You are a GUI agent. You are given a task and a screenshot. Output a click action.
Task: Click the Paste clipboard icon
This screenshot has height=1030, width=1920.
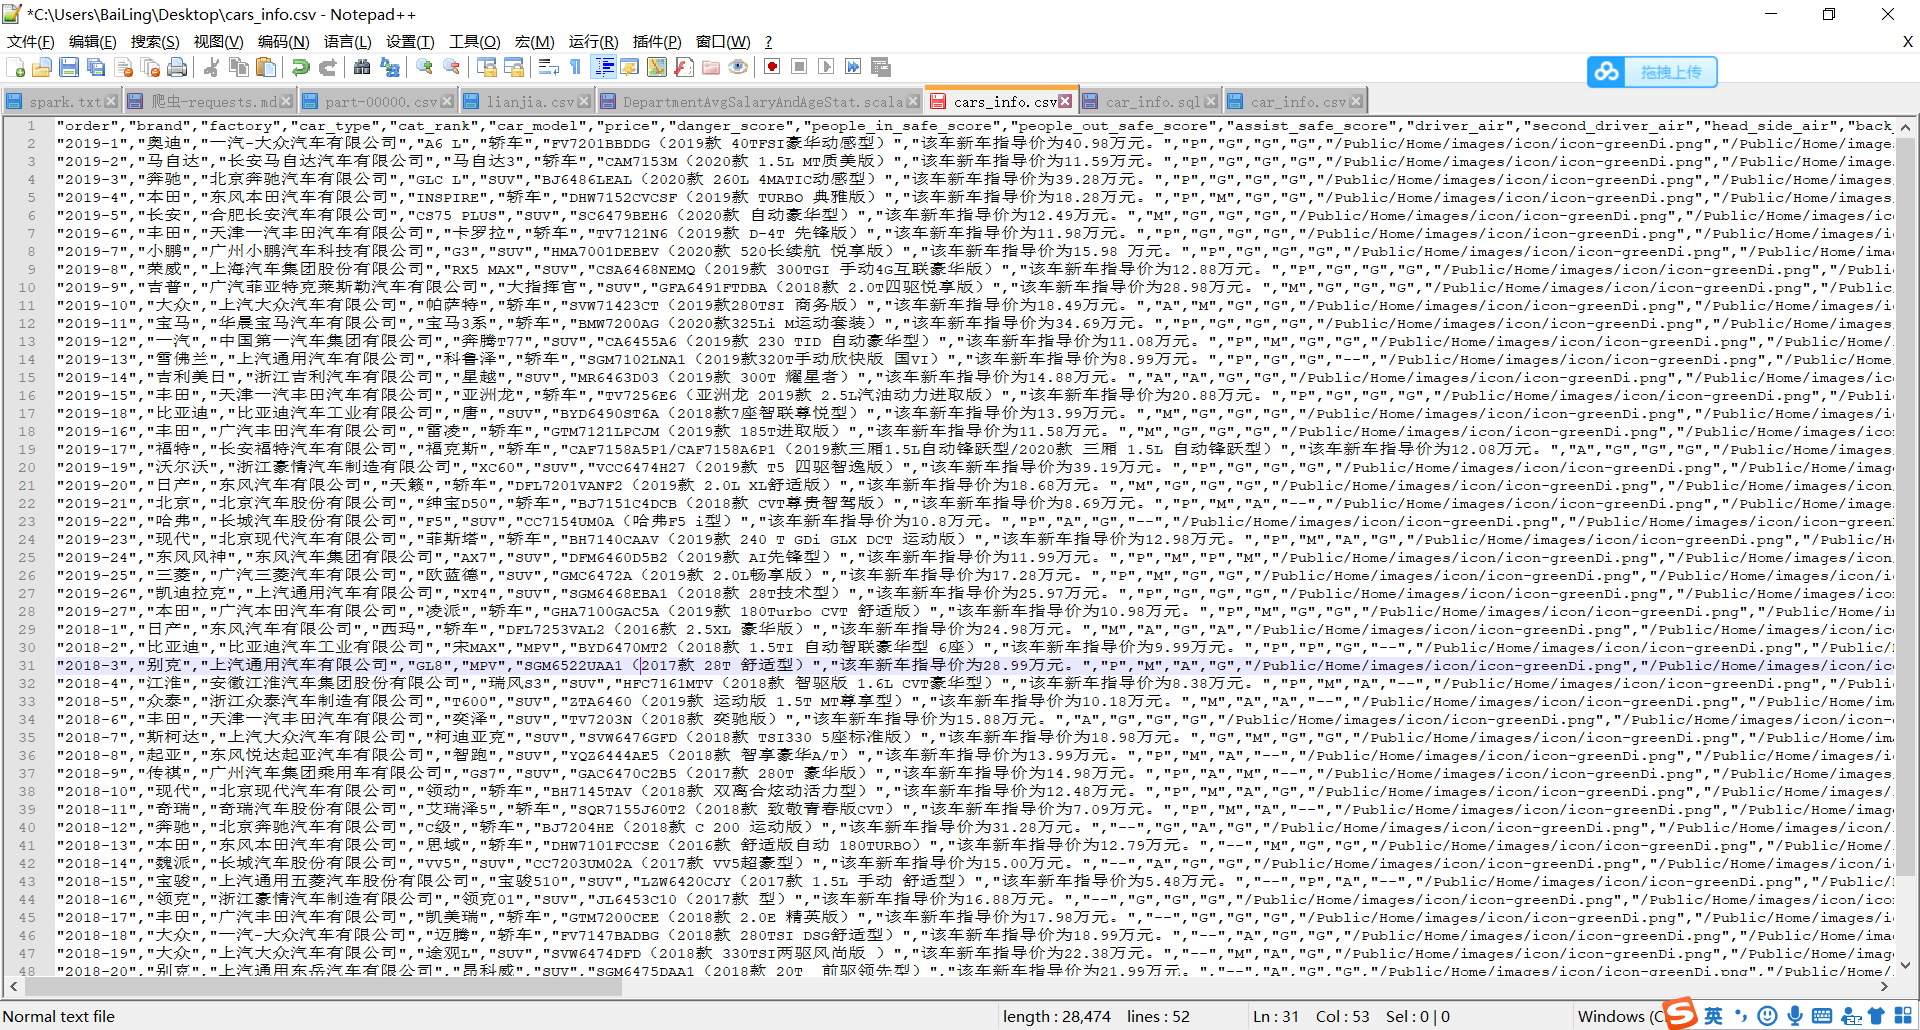coord(266,67)
